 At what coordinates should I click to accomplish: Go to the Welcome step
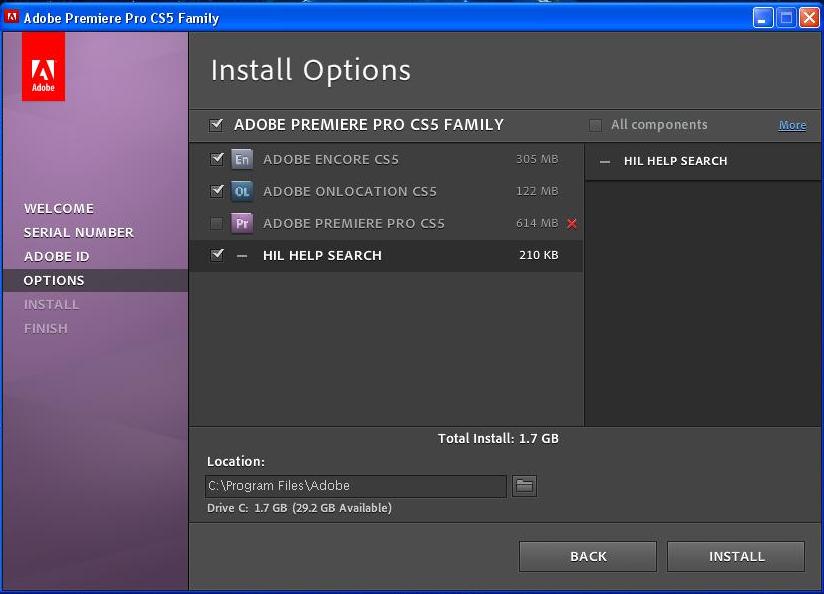(59, 208)
